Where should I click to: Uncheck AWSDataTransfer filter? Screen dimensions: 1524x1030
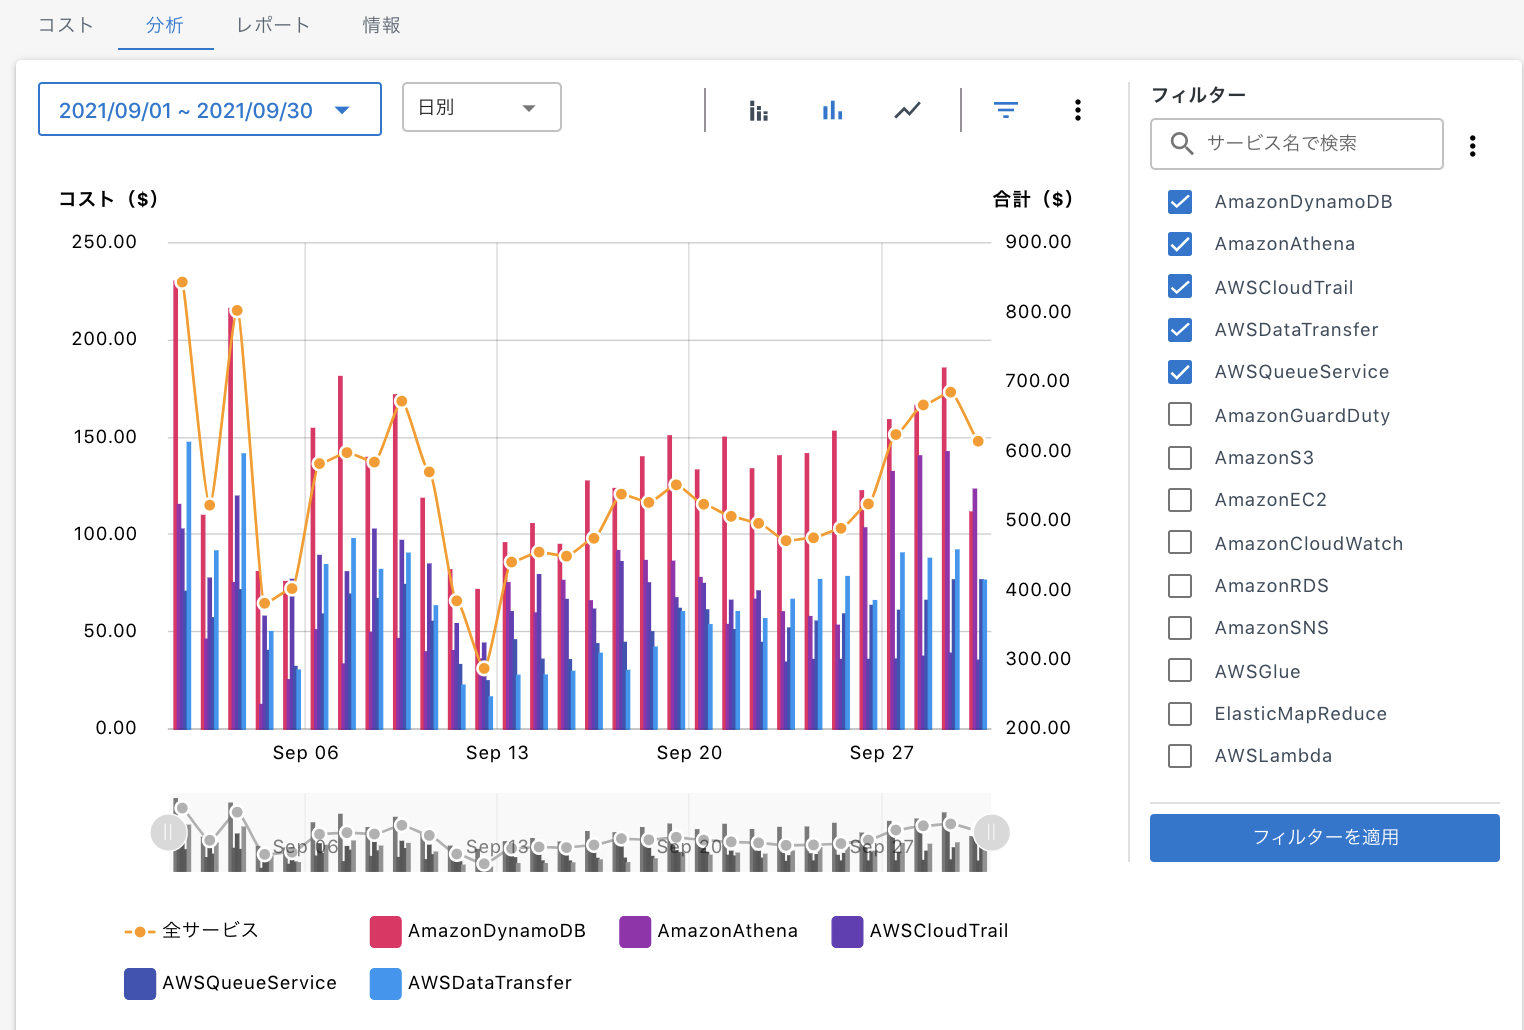pos(1180,329)
